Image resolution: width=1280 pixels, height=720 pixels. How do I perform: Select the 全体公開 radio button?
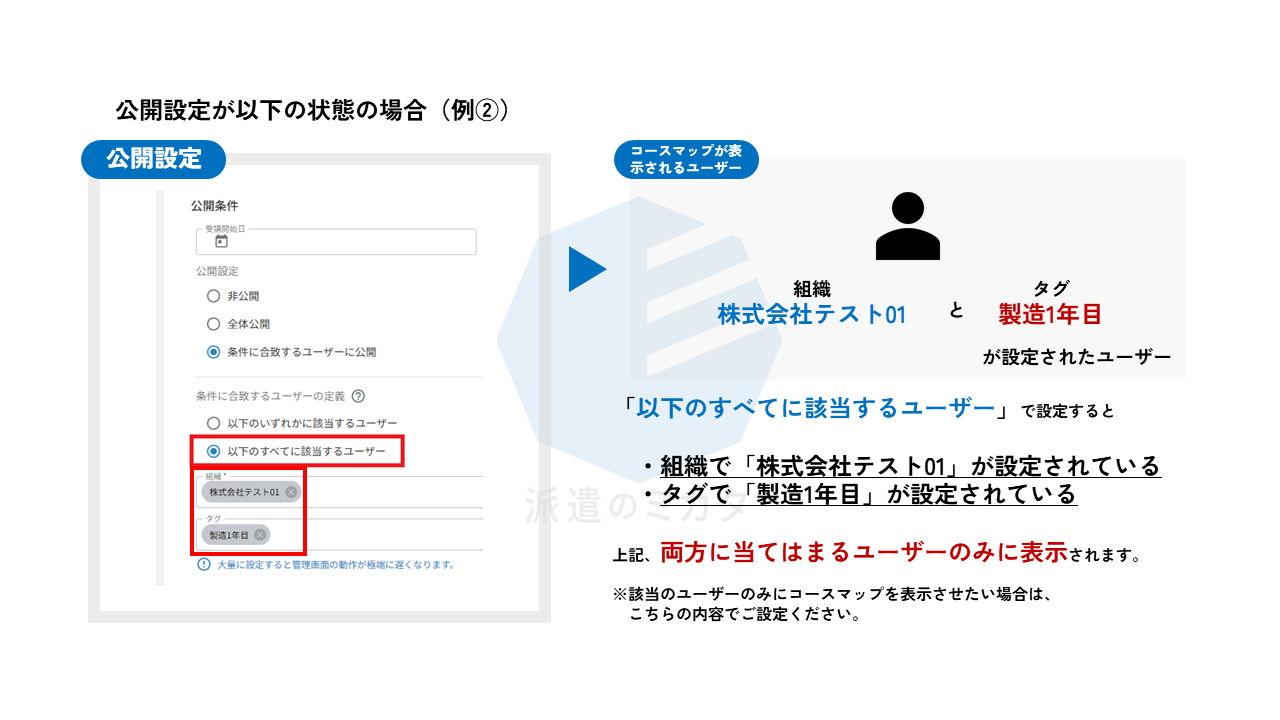(x=213, y=324)
